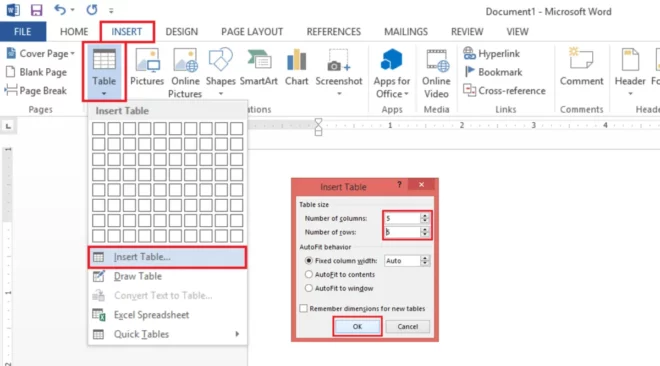Image resolution: width=660 pixels, height=366 pixels.
Task: Open the FILE tab
Action: tap(23, 32)
